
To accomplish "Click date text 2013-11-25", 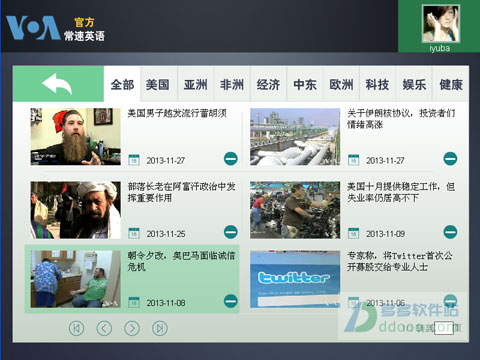I will [166, 234].
